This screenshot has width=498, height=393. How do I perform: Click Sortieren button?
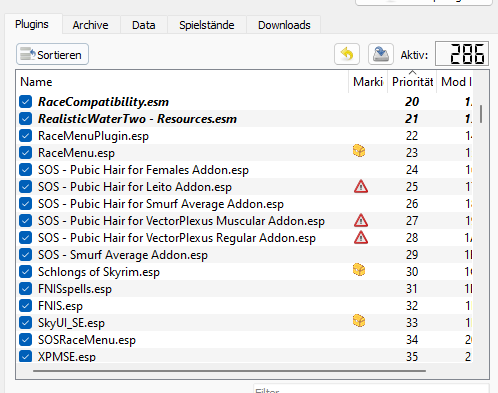pyautogui.click(x=52, y=54)
